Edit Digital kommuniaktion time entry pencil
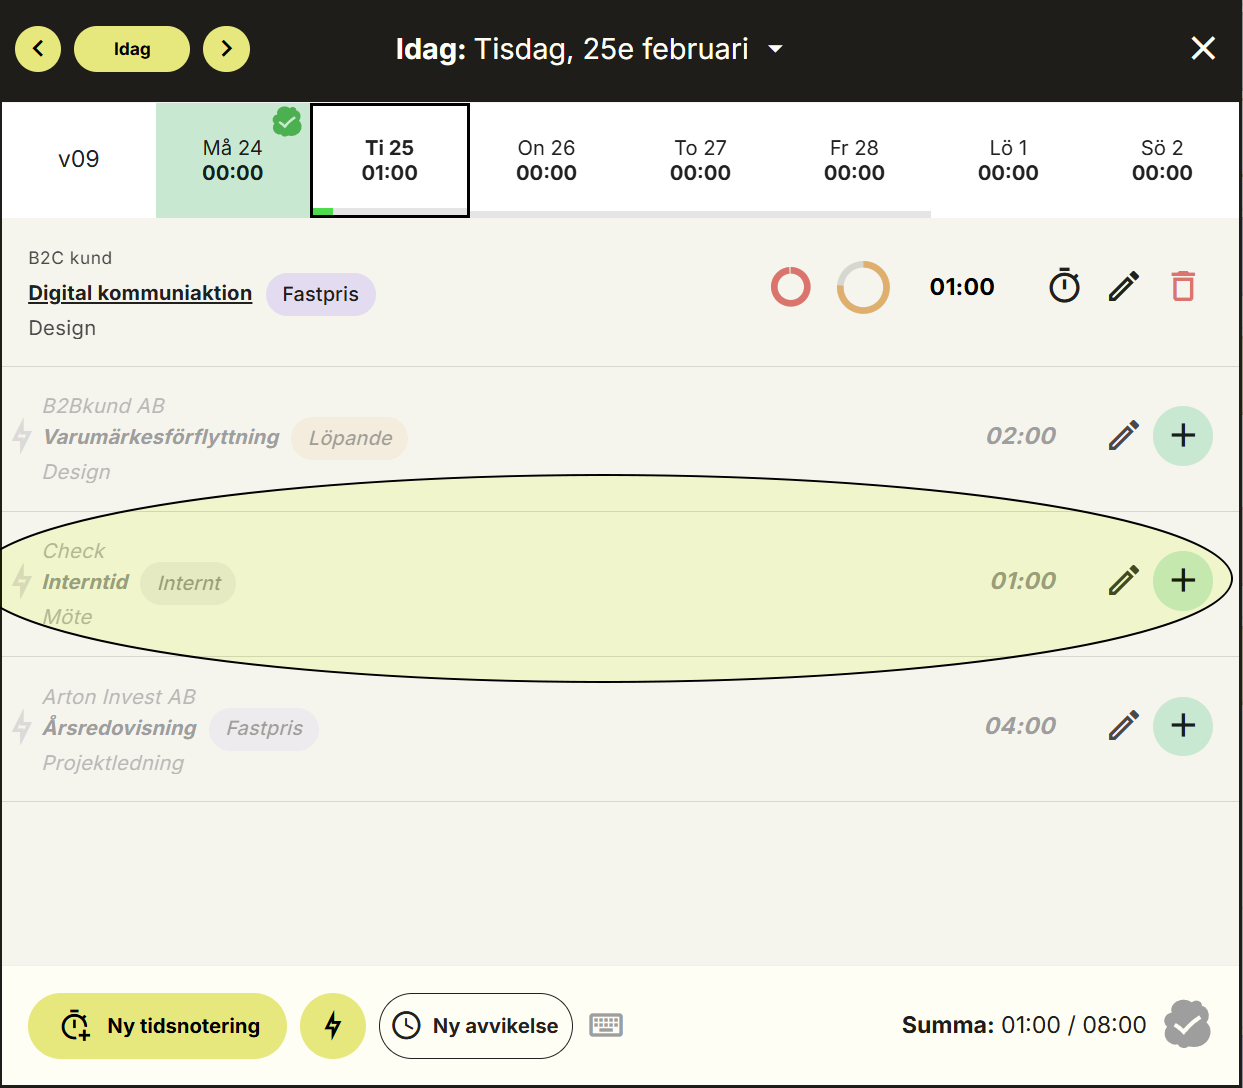1243x1088 pixels. [x=1124, y=286]
